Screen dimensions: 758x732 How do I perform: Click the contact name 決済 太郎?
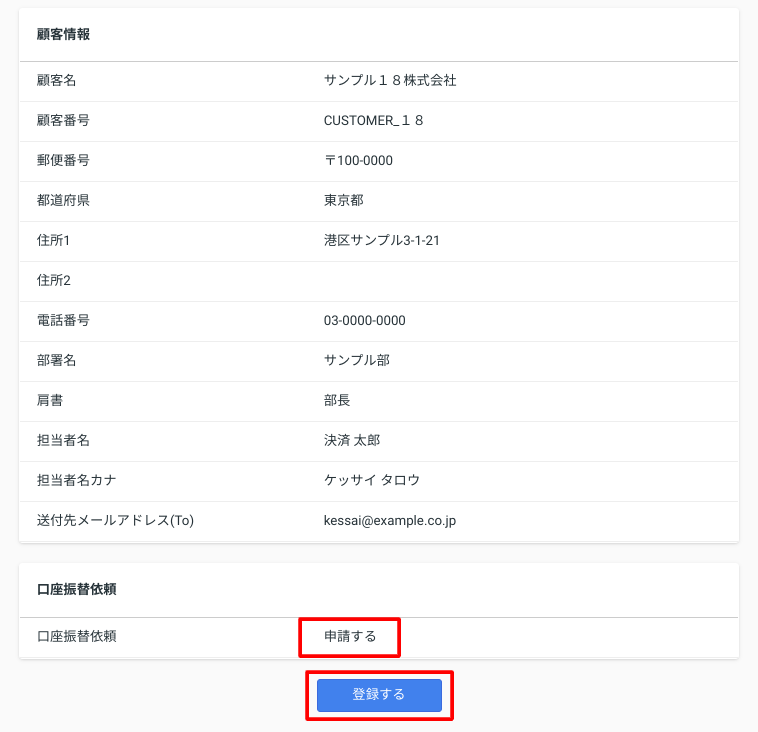(352, 440)
